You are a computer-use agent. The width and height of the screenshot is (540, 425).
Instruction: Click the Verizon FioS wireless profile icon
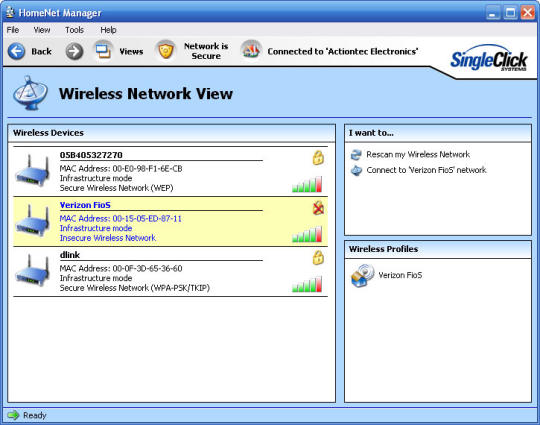(x=362, y=276)
